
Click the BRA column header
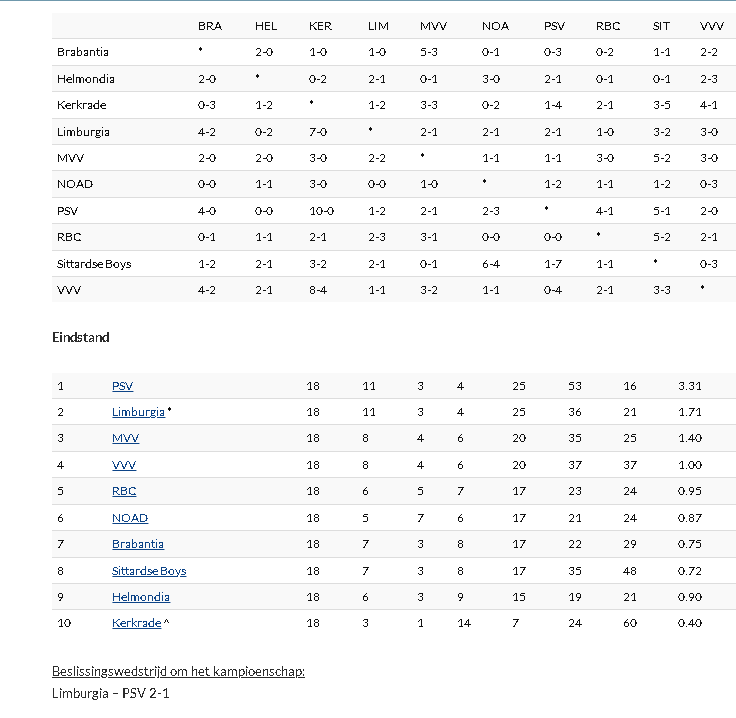tap(210, 26)
